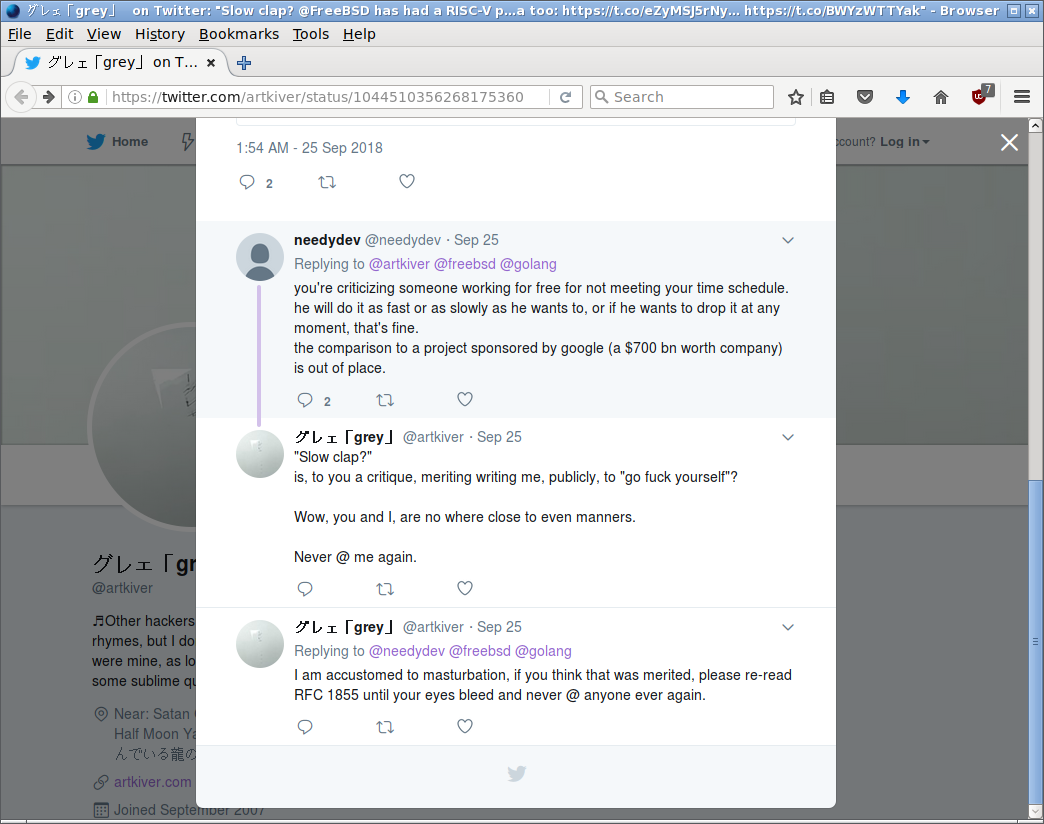Like the RFC 1855 tweet
The image size is (1044, 824).
pos(465,726)
